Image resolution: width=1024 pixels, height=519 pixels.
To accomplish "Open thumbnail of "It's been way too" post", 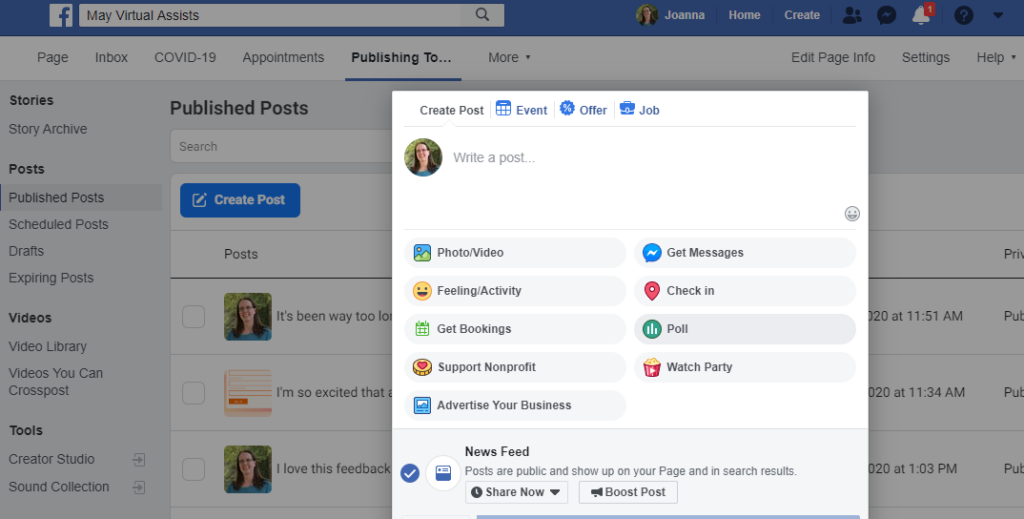I will coord(248,317).
